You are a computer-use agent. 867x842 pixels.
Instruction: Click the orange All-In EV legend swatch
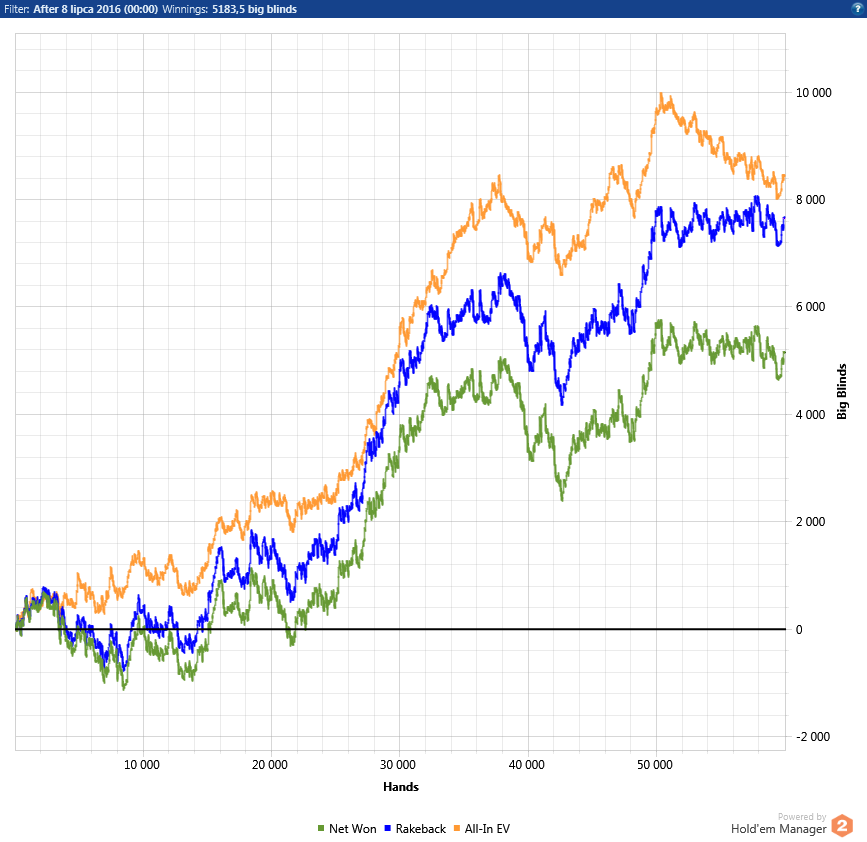tap(457, 828)
